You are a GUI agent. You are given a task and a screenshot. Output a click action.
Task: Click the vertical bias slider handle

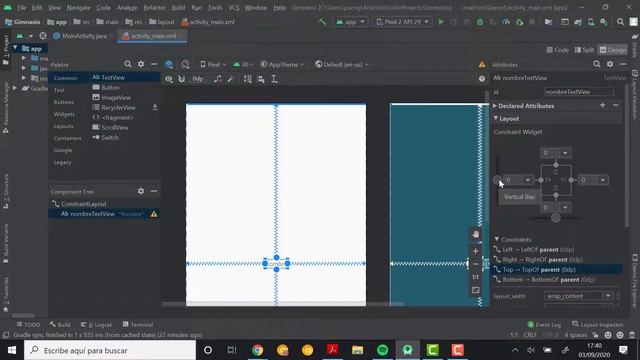pos(498,180)
